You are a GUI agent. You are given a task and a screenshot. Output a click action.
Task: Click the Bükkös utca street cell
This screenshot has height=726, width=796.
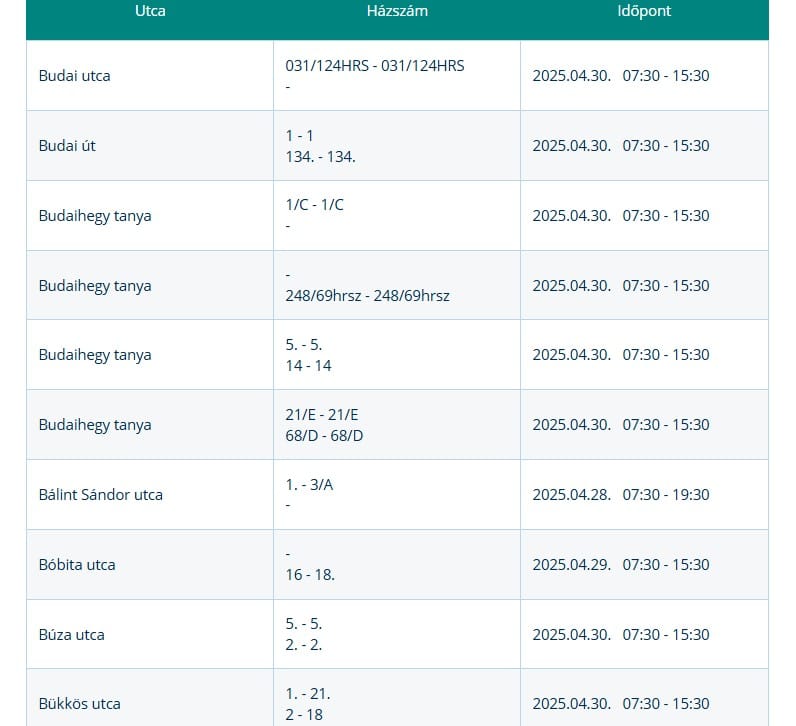79,704
